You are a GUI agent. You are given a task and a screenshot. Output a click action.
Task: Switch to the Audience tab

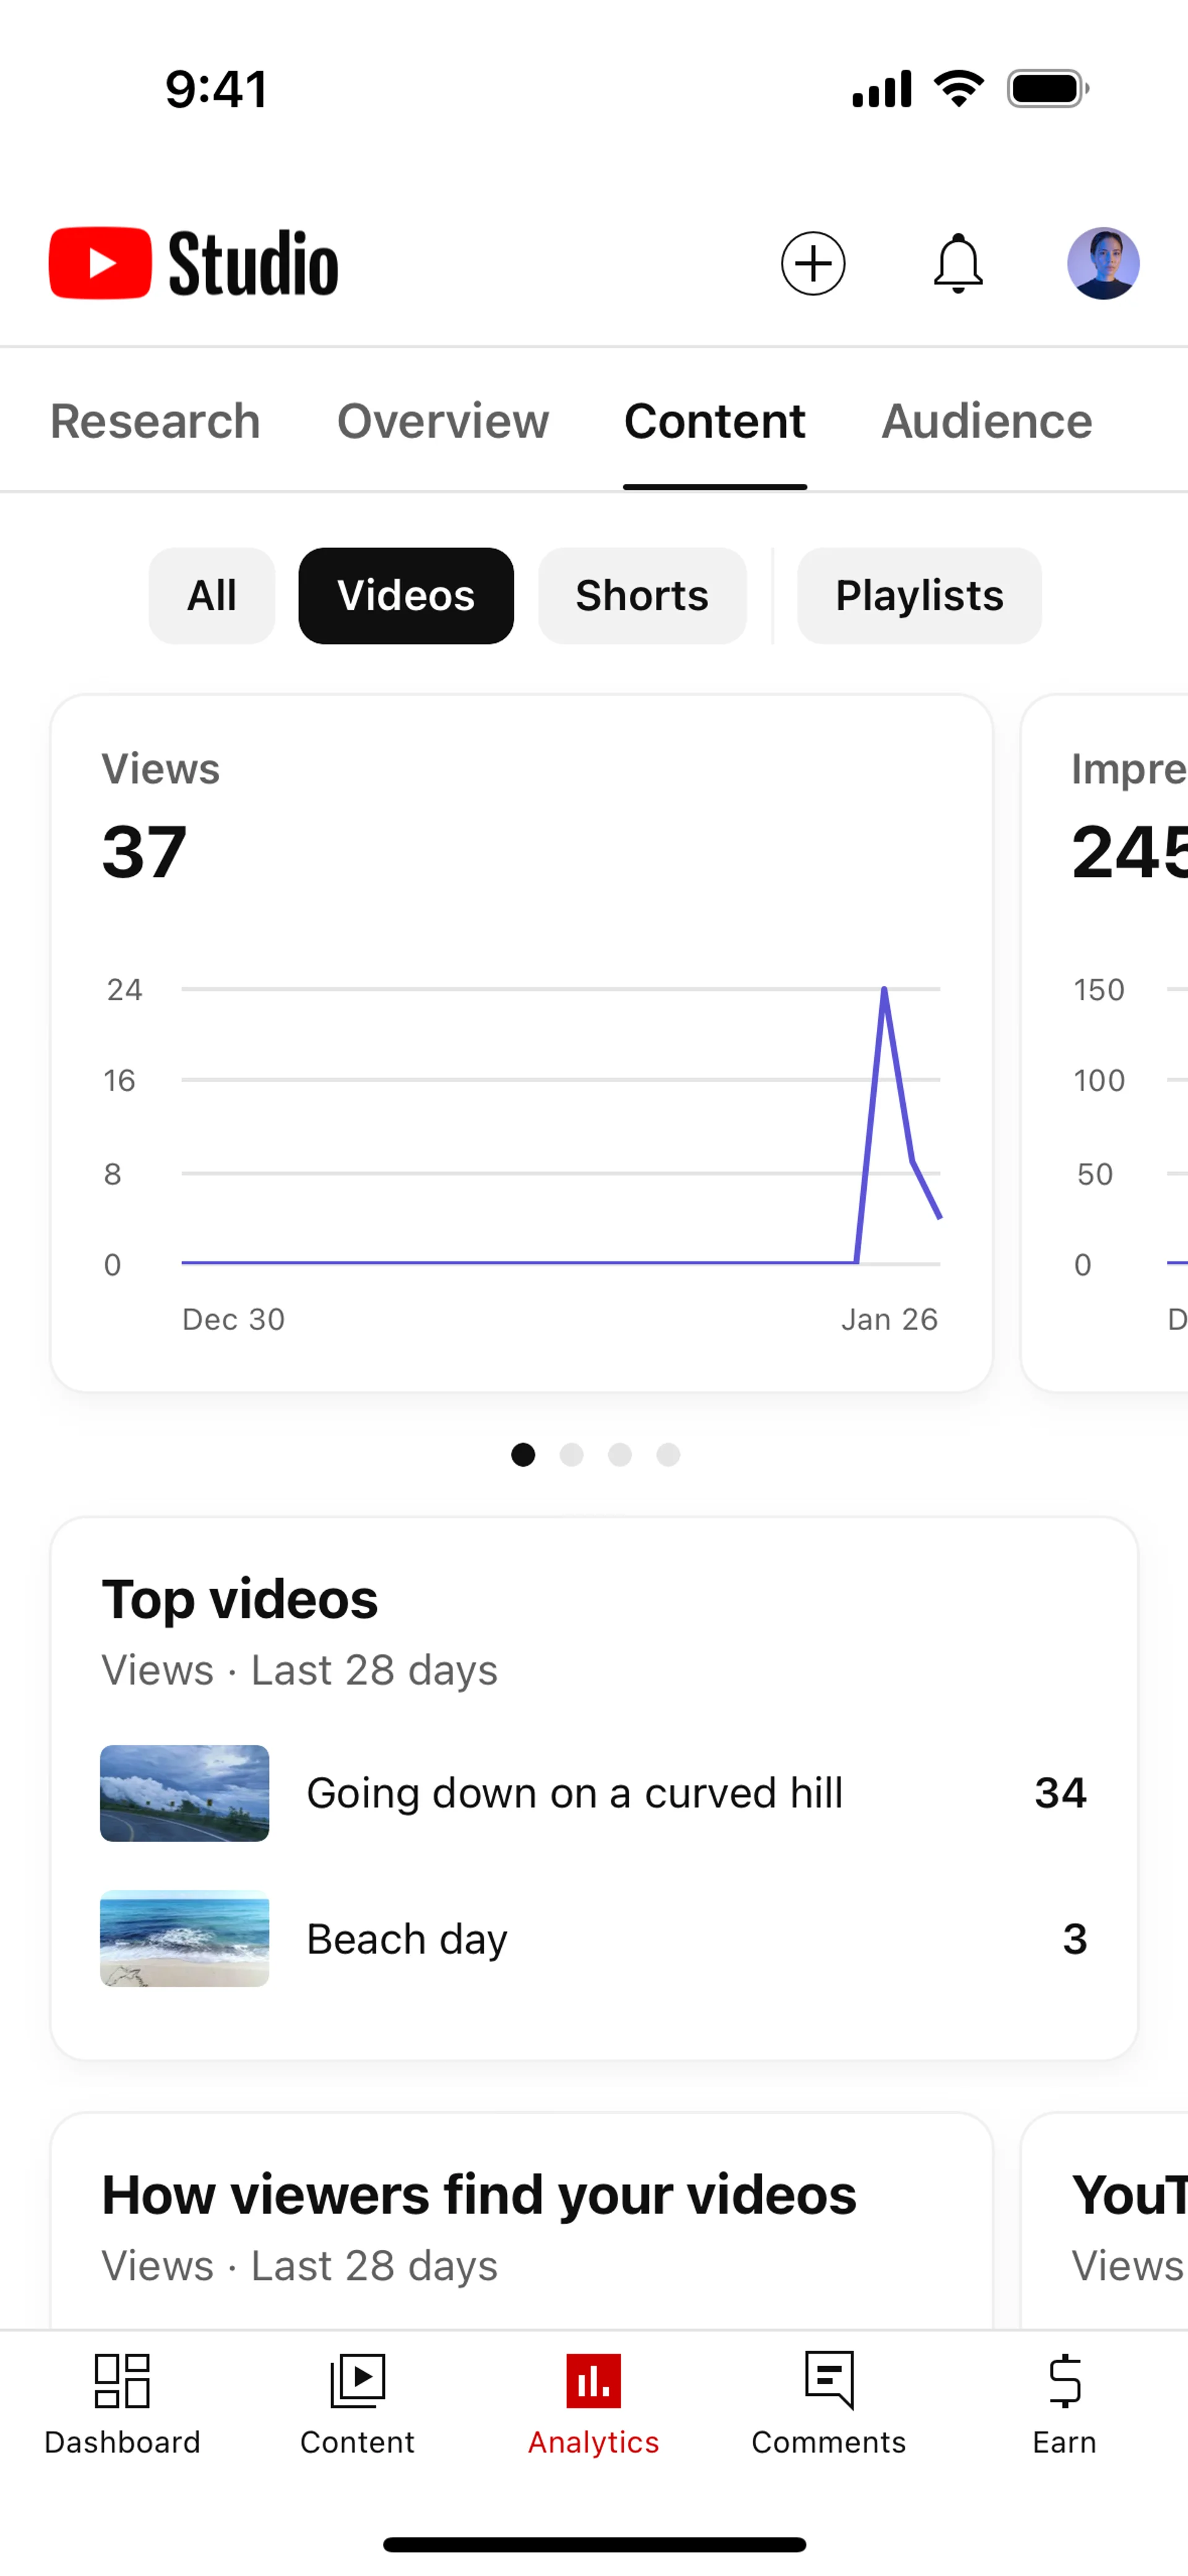[986, 421]
